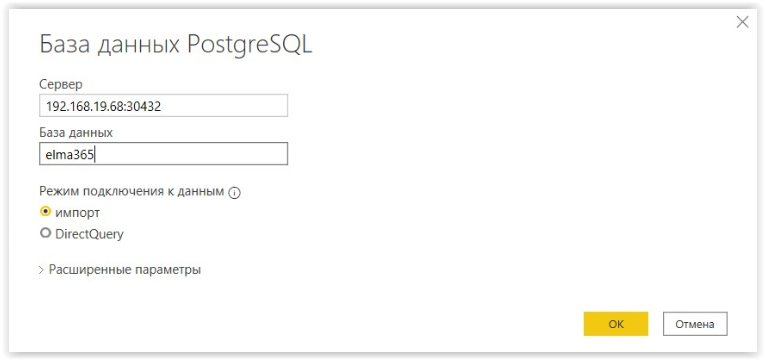Click the dialog title База данных PostgreSQL
The image size is (765, 360).
[175, 46]
